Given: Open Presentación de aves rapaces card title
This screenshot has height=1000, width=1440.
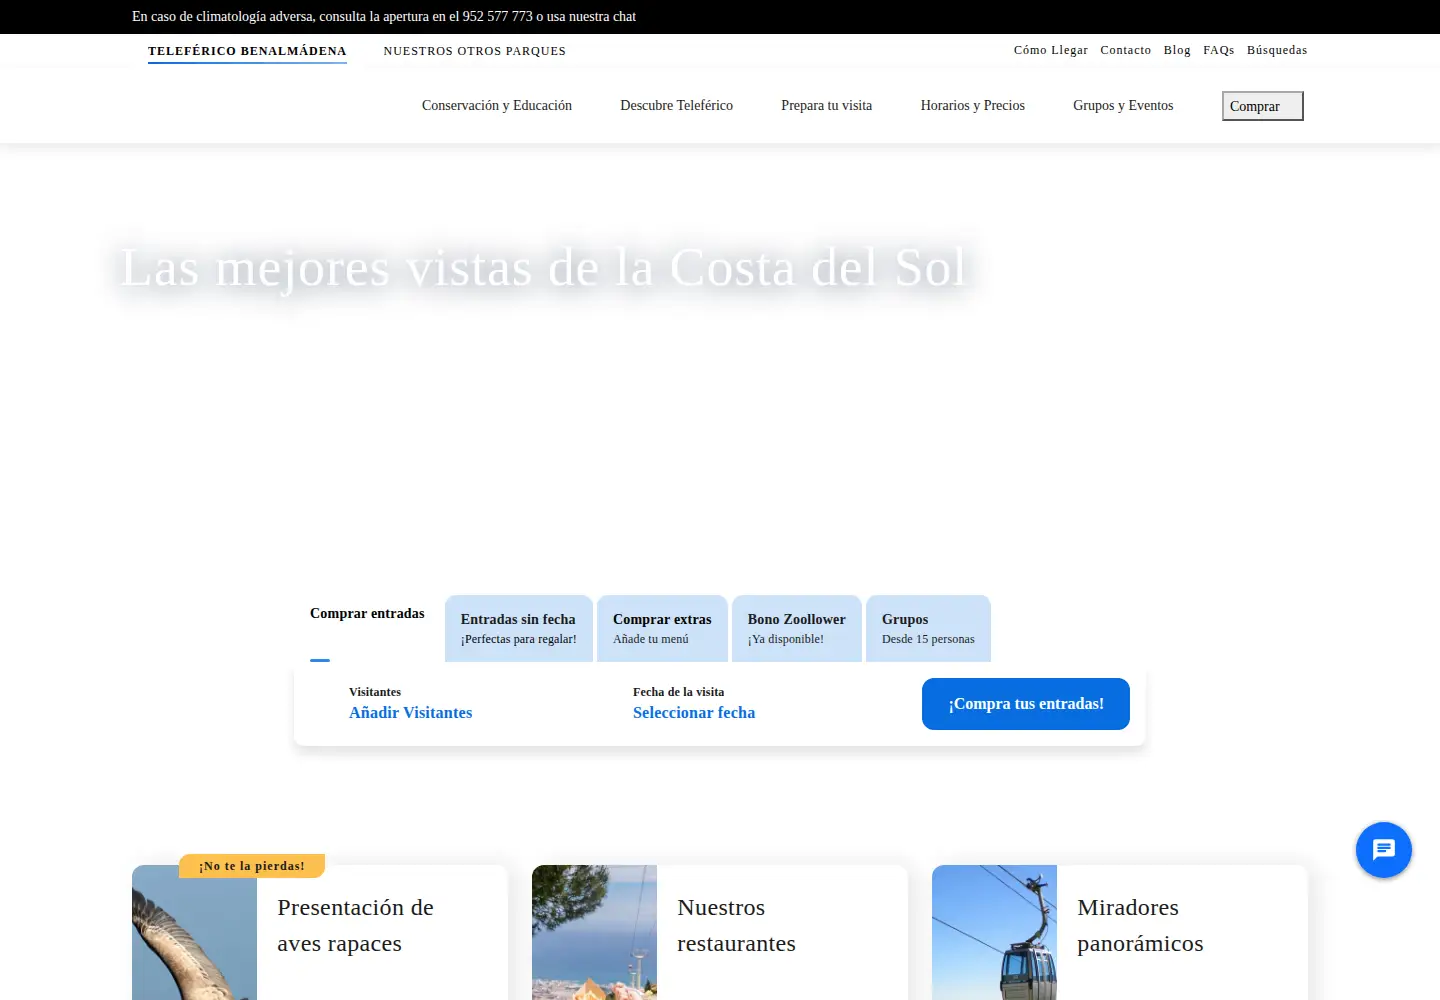Looking at the screenshot, I should coord(356,925).
